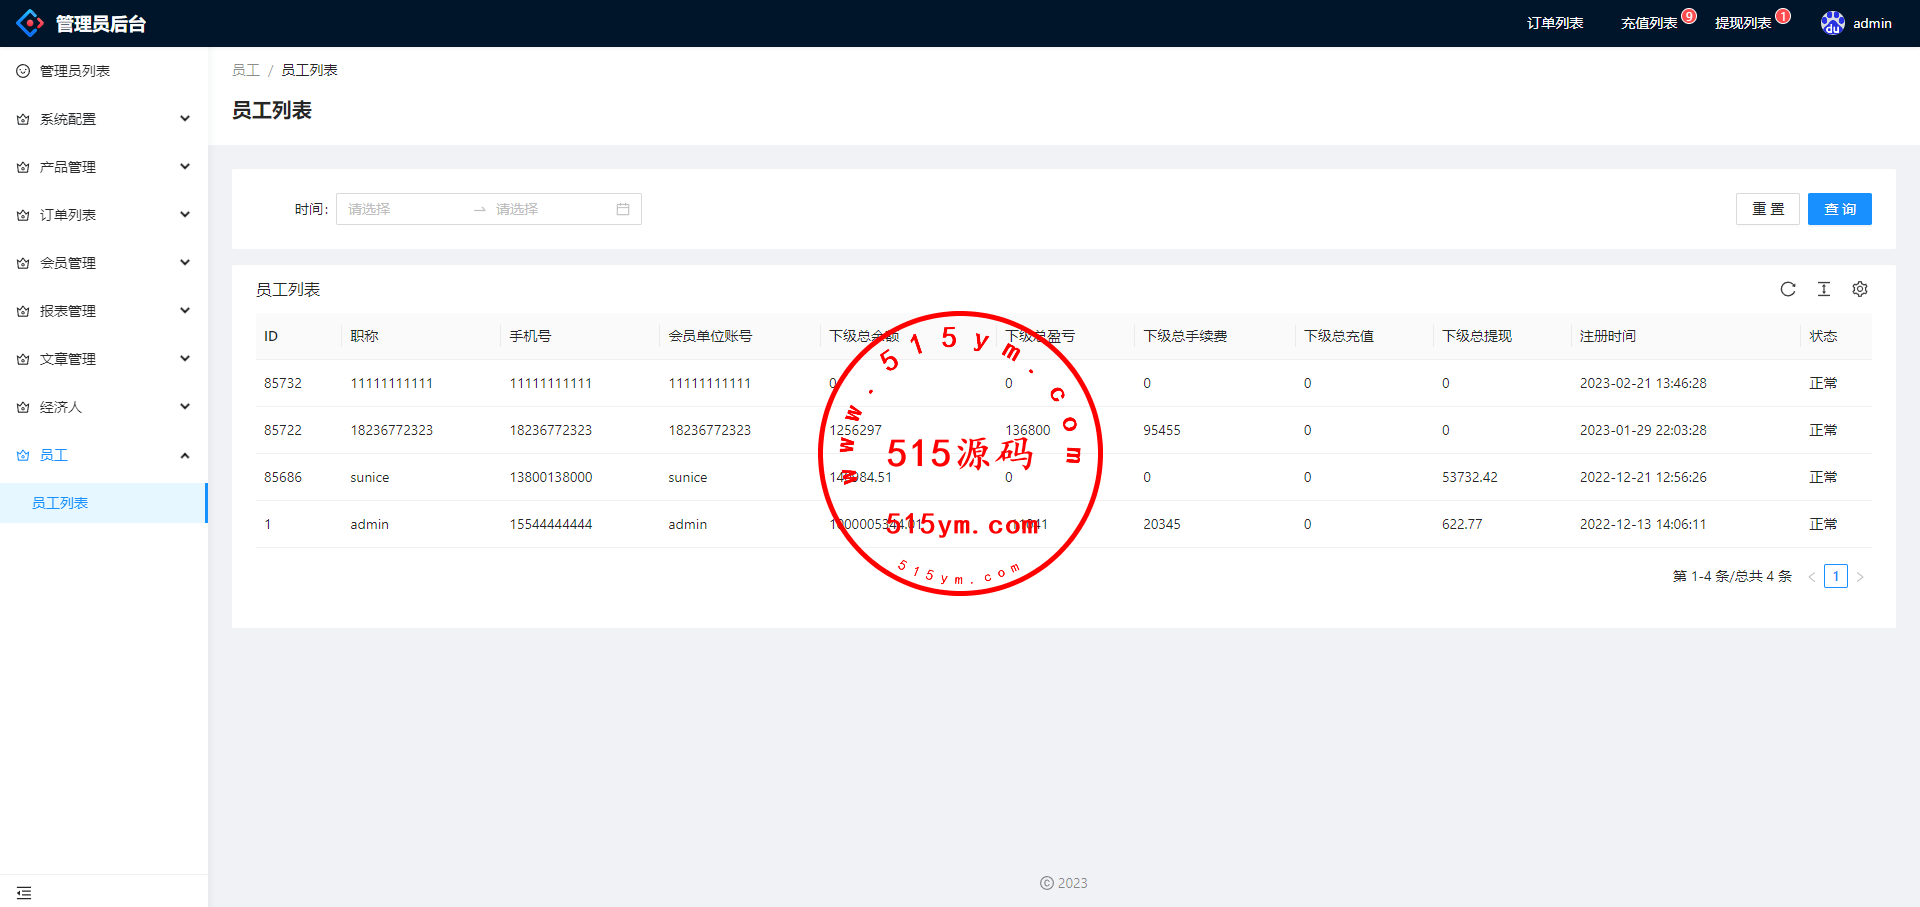The image size is (1920, 907).
Task: Expand the 系统配置 sidebar menu
Action: point(104,119)
